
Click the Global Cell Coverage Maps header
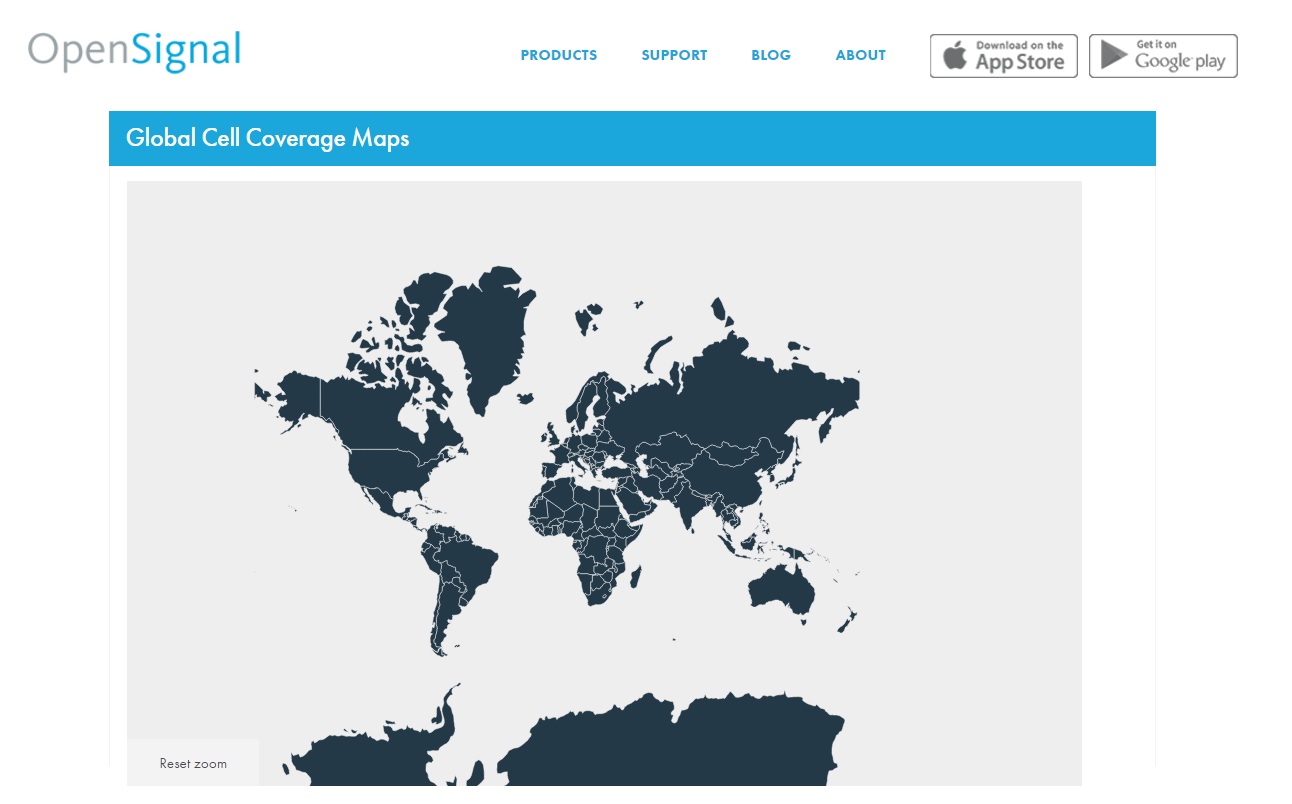(x=268, y=139)
